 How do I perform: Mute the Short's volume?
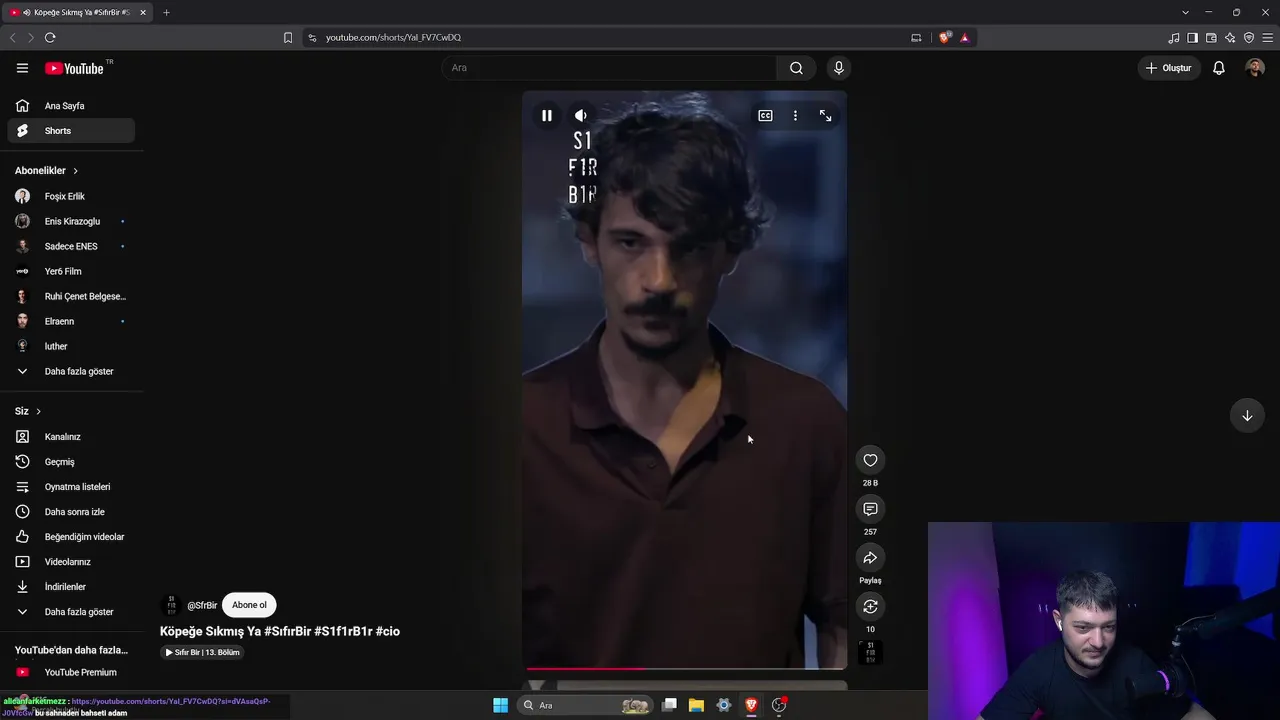tap(581, 116)
